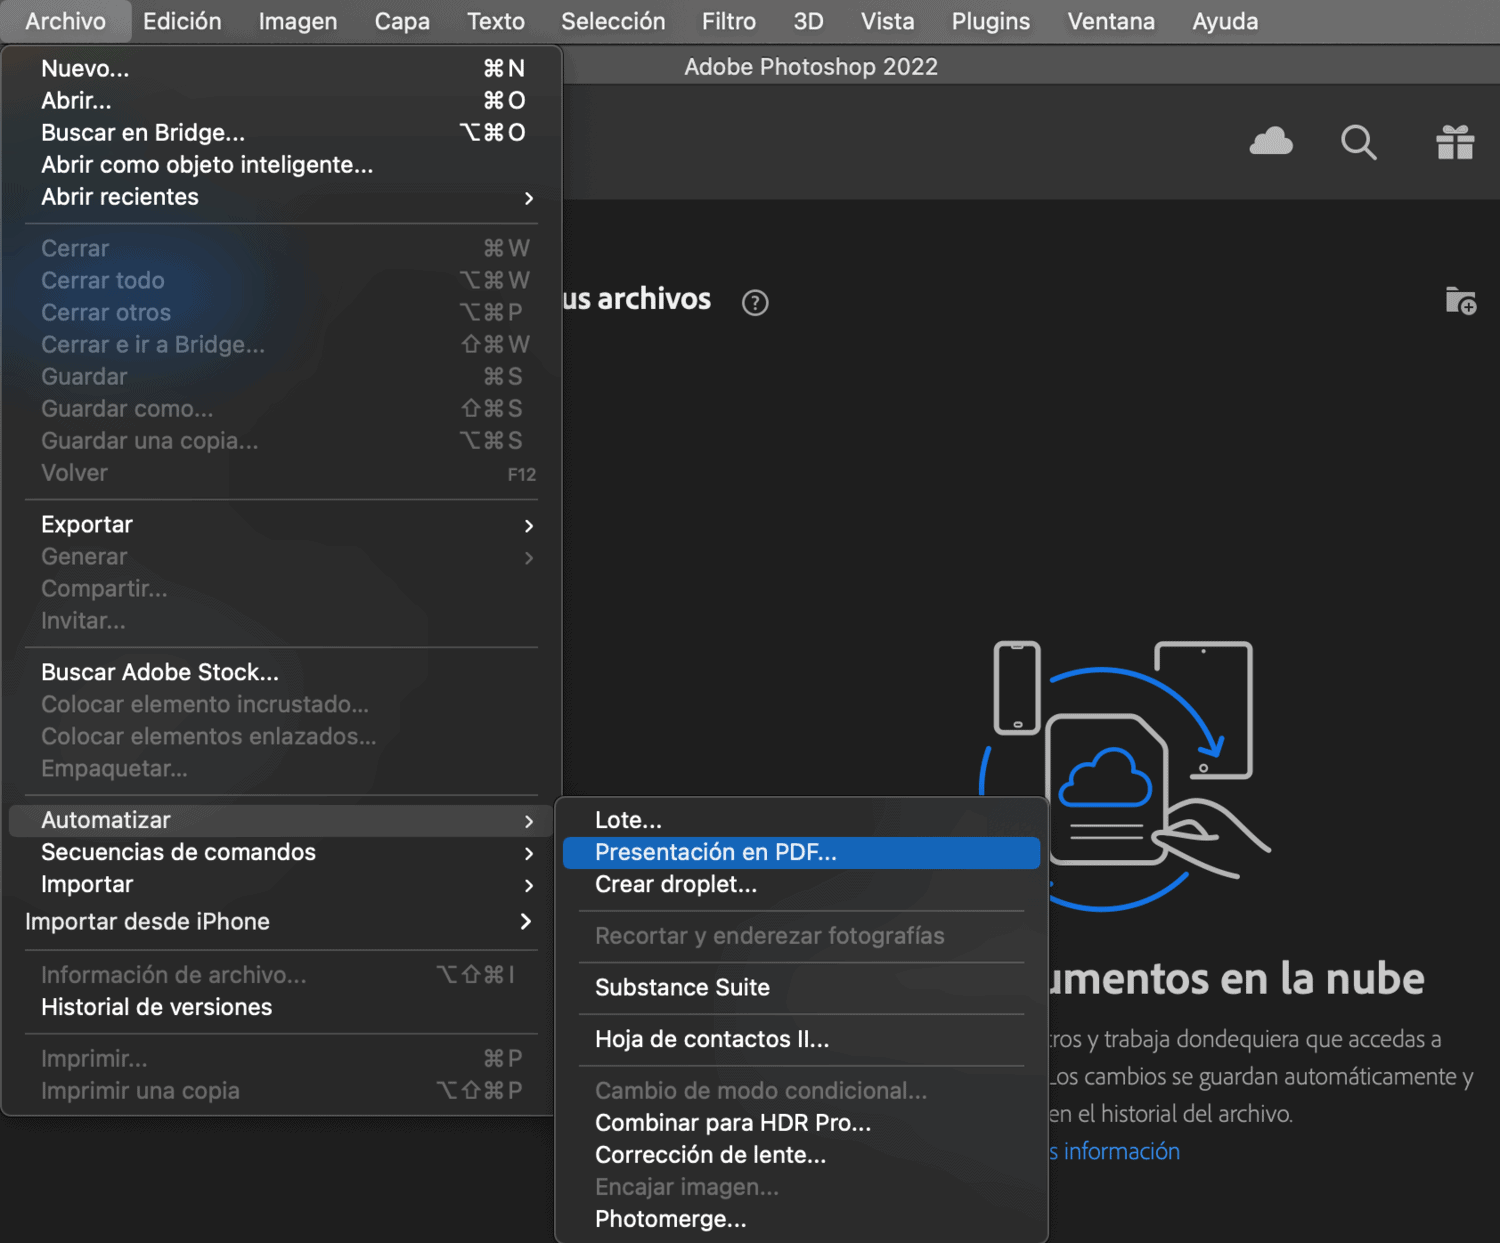
Task: Choose Combinar para HDR Pro...
Action: click(801, 1123)
